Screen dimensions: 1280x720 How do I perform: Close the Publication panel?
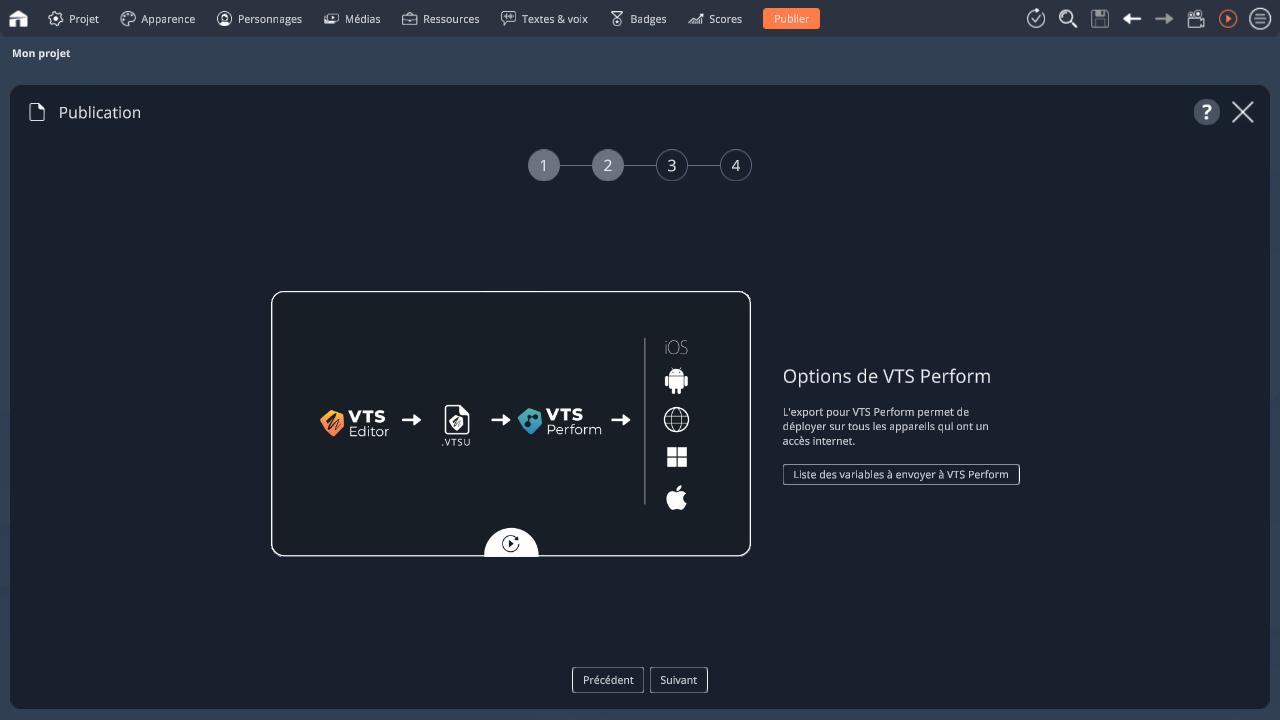[x=1243, y=112]
